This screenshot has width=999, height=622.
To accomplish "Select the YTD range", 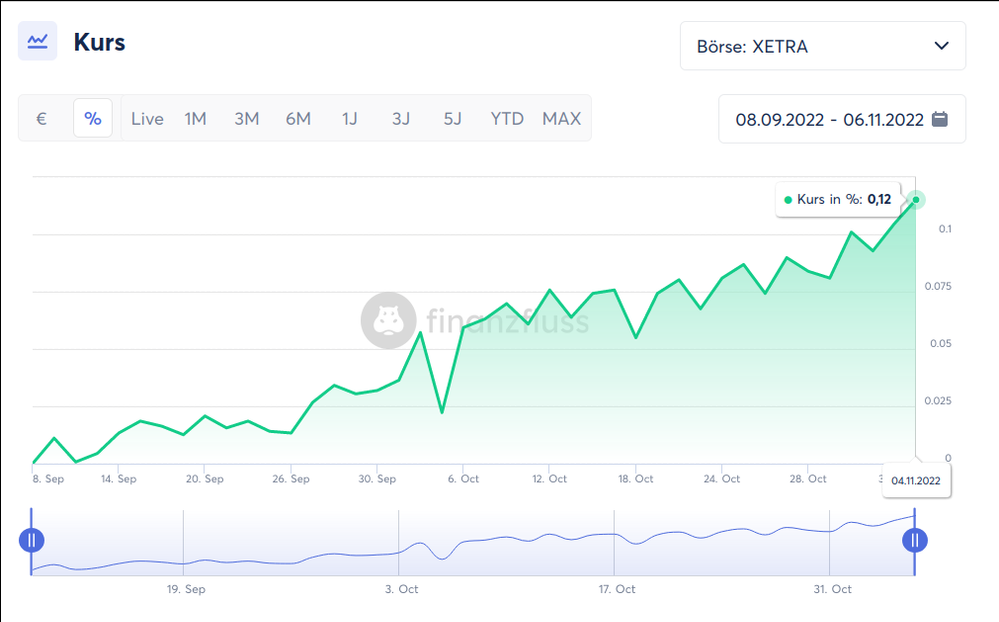I will coord(507,118).
